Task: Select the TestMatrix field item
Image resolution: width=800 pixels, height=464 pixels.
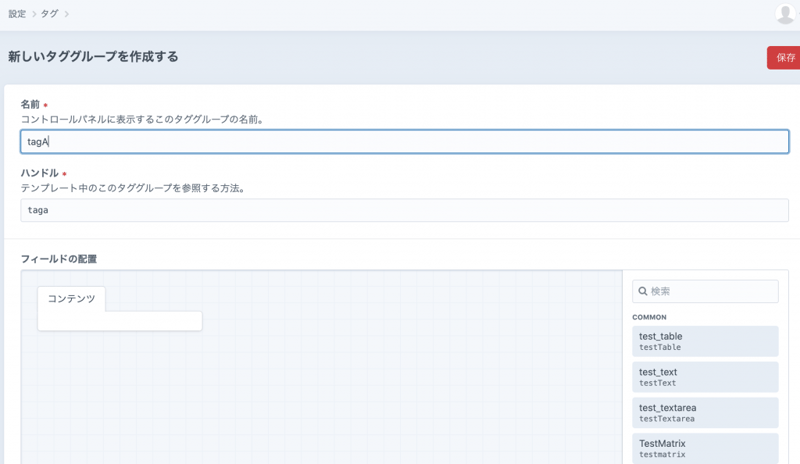Action: pos(705,448)
